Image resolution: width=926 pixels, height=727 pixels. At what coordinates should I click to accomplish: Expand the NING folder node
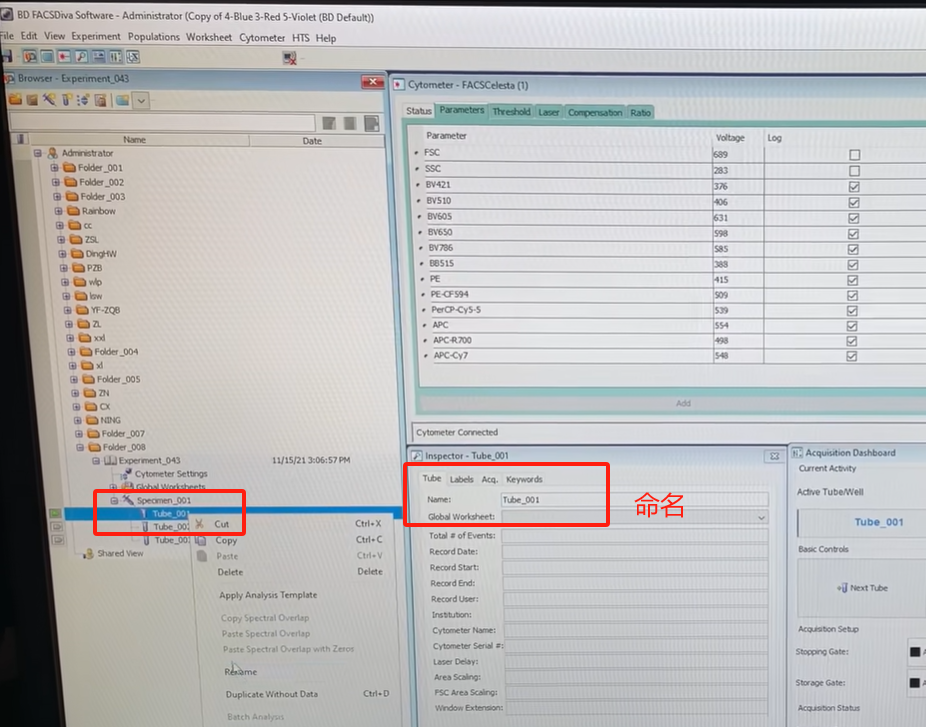click(77, 420)
